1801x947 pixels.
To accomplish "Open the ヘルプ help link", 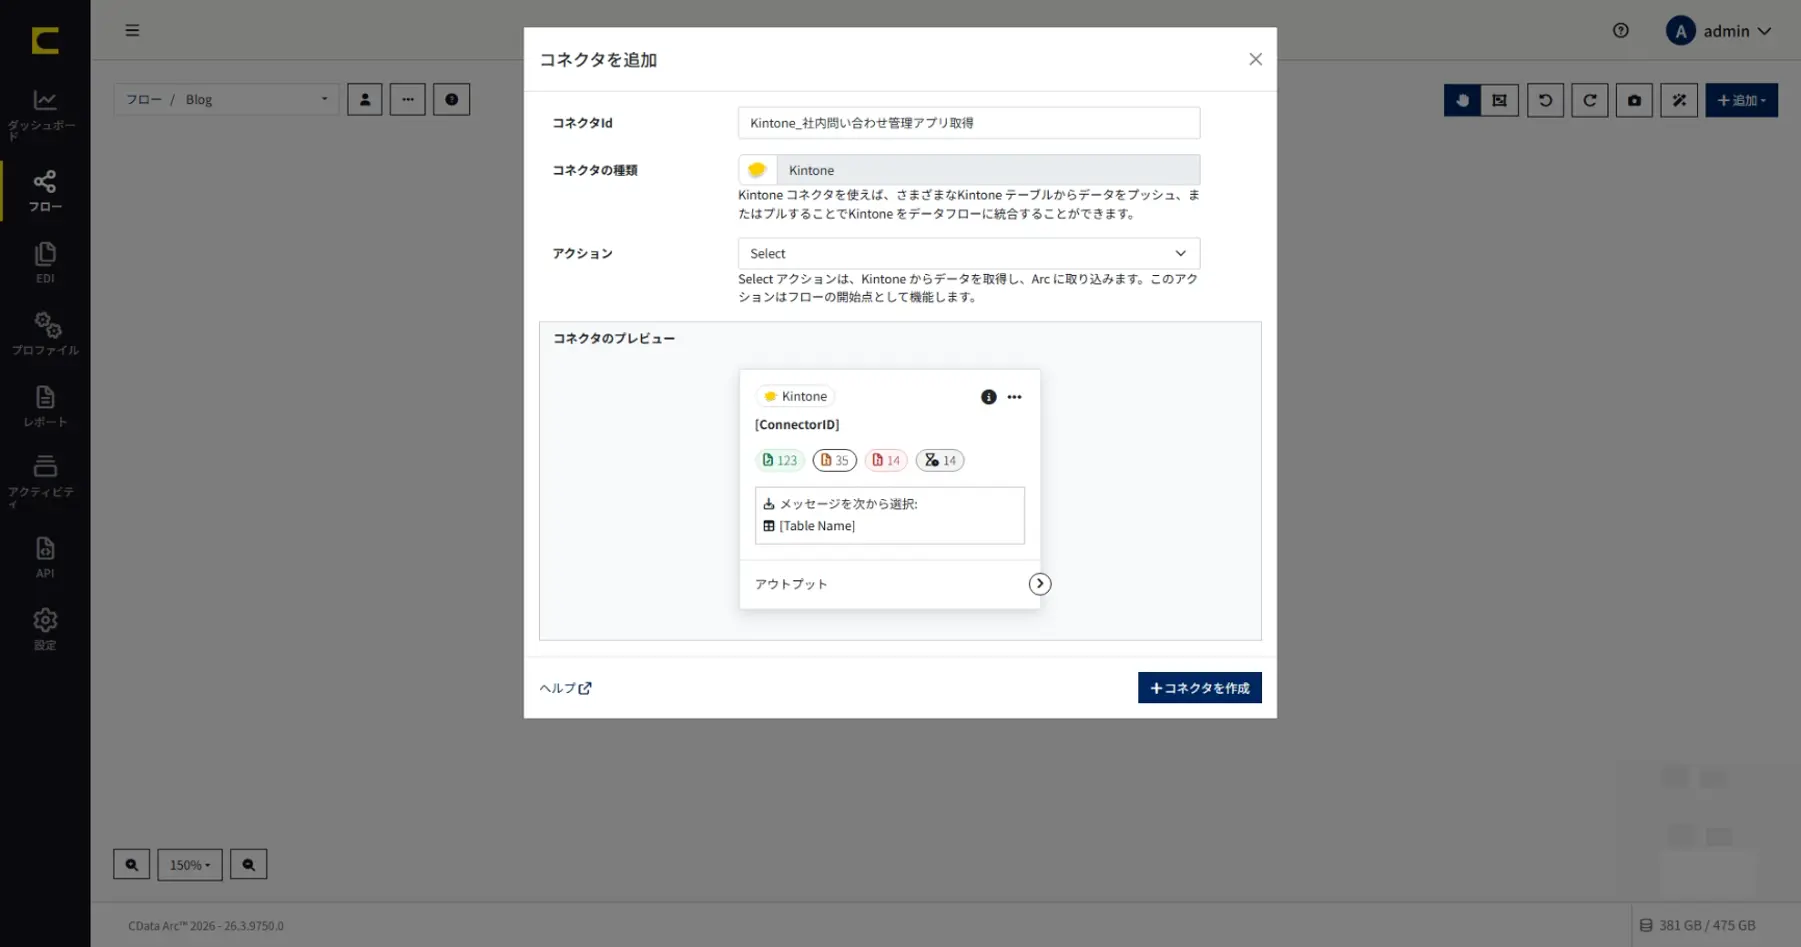I will tap(566, 688).
